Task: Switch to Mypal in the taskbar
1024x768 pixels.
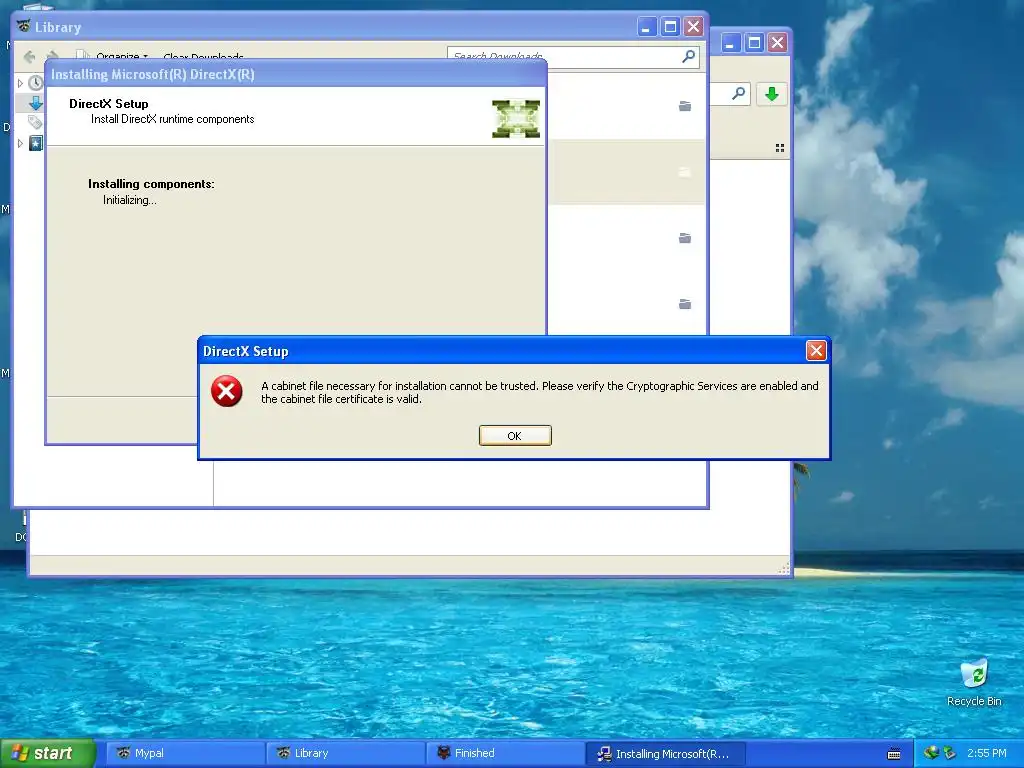Action: point(185,753)
